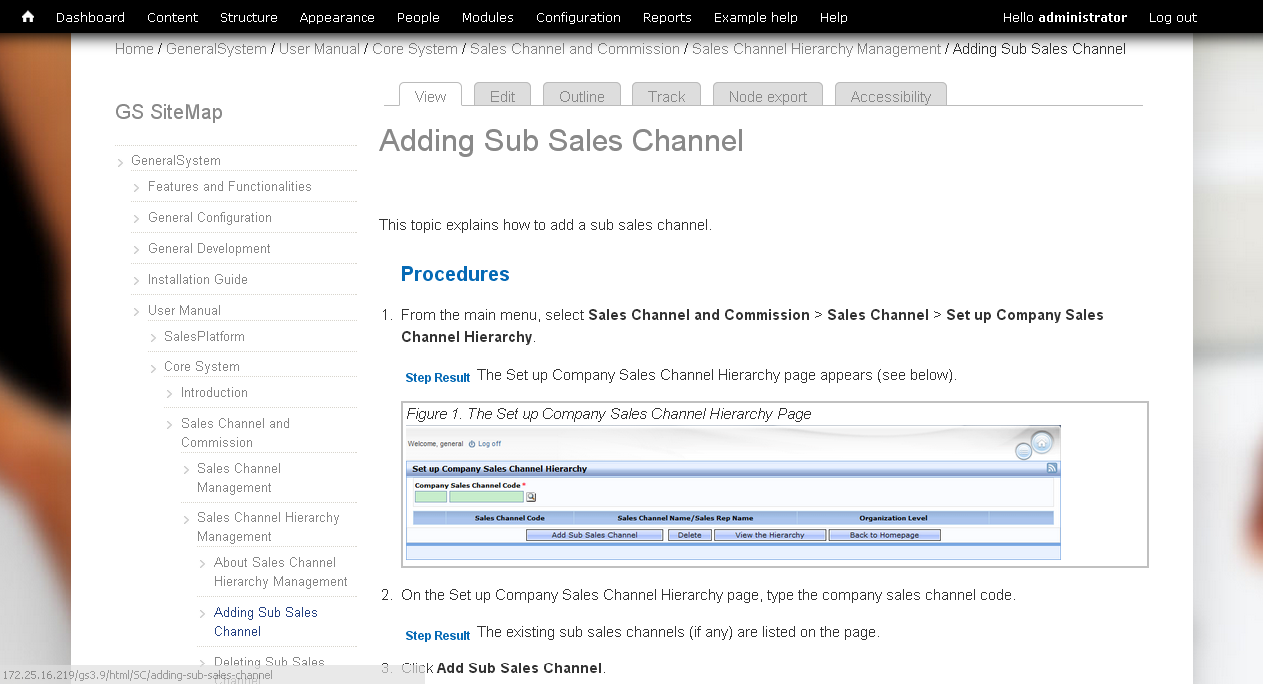The height and width of the screenshot is (684, 1263).
Task: Open the Modules admin menu
Action: pyautogui.click(x=488, y=17)
